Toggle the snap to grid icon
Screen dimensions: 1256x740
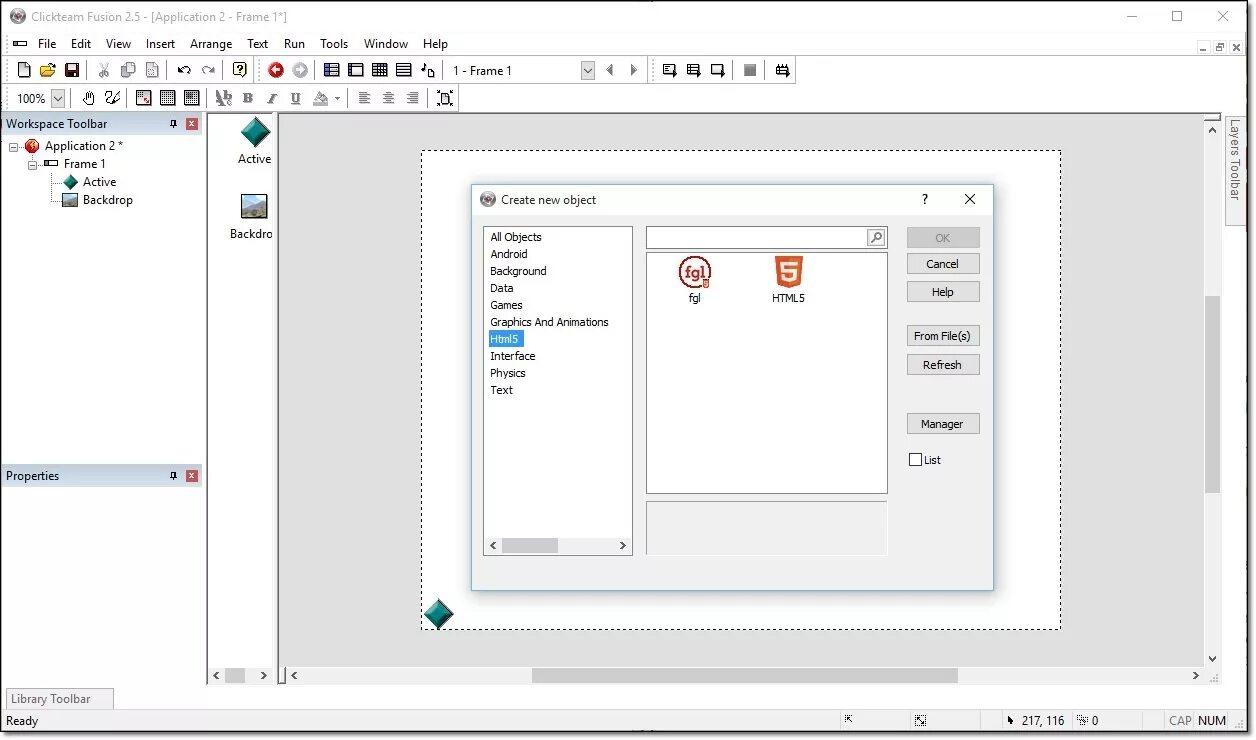[x=192, y=98]
